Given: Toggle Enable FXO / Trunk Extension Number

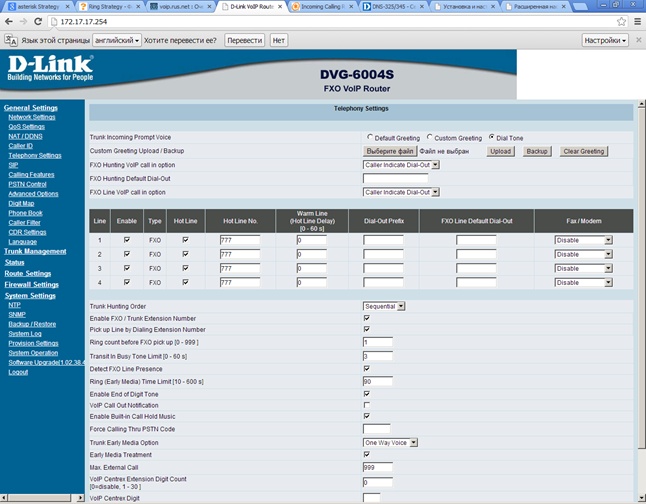Looking at the screenshot, I should (x=367, y=318).
